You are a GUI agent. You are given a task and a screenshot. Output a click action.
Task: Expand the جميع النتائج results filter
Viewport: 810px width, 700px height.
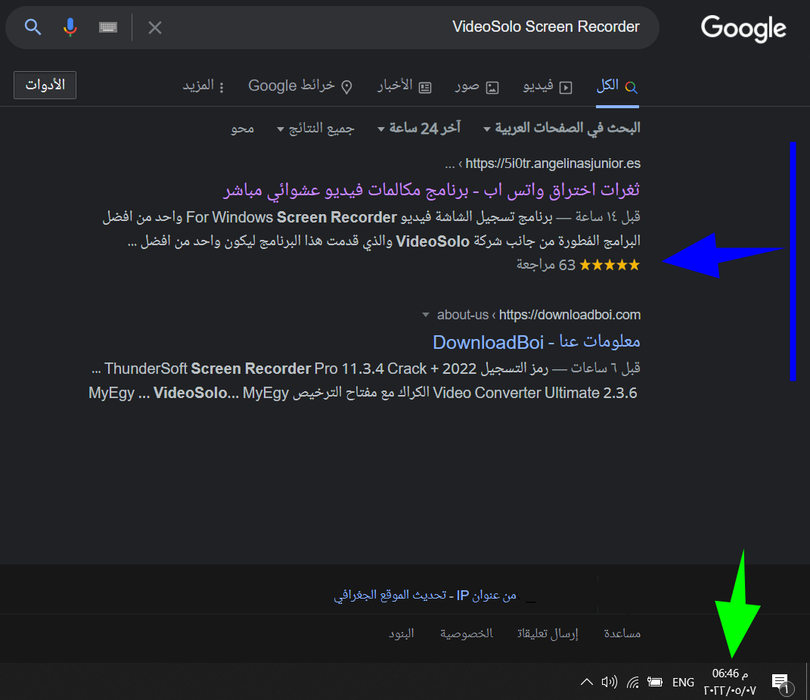point(316,128)
